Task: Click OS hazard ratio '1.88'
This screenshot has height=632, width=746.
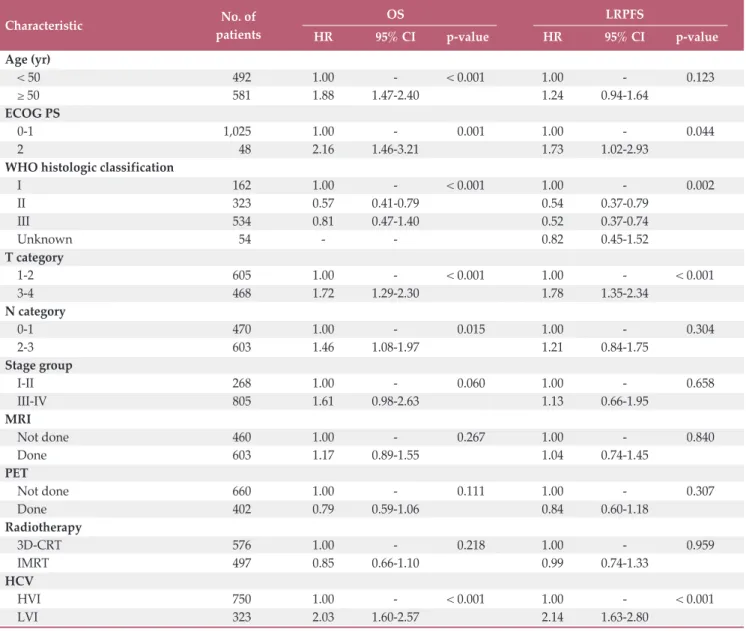Action: coord(324,96)
